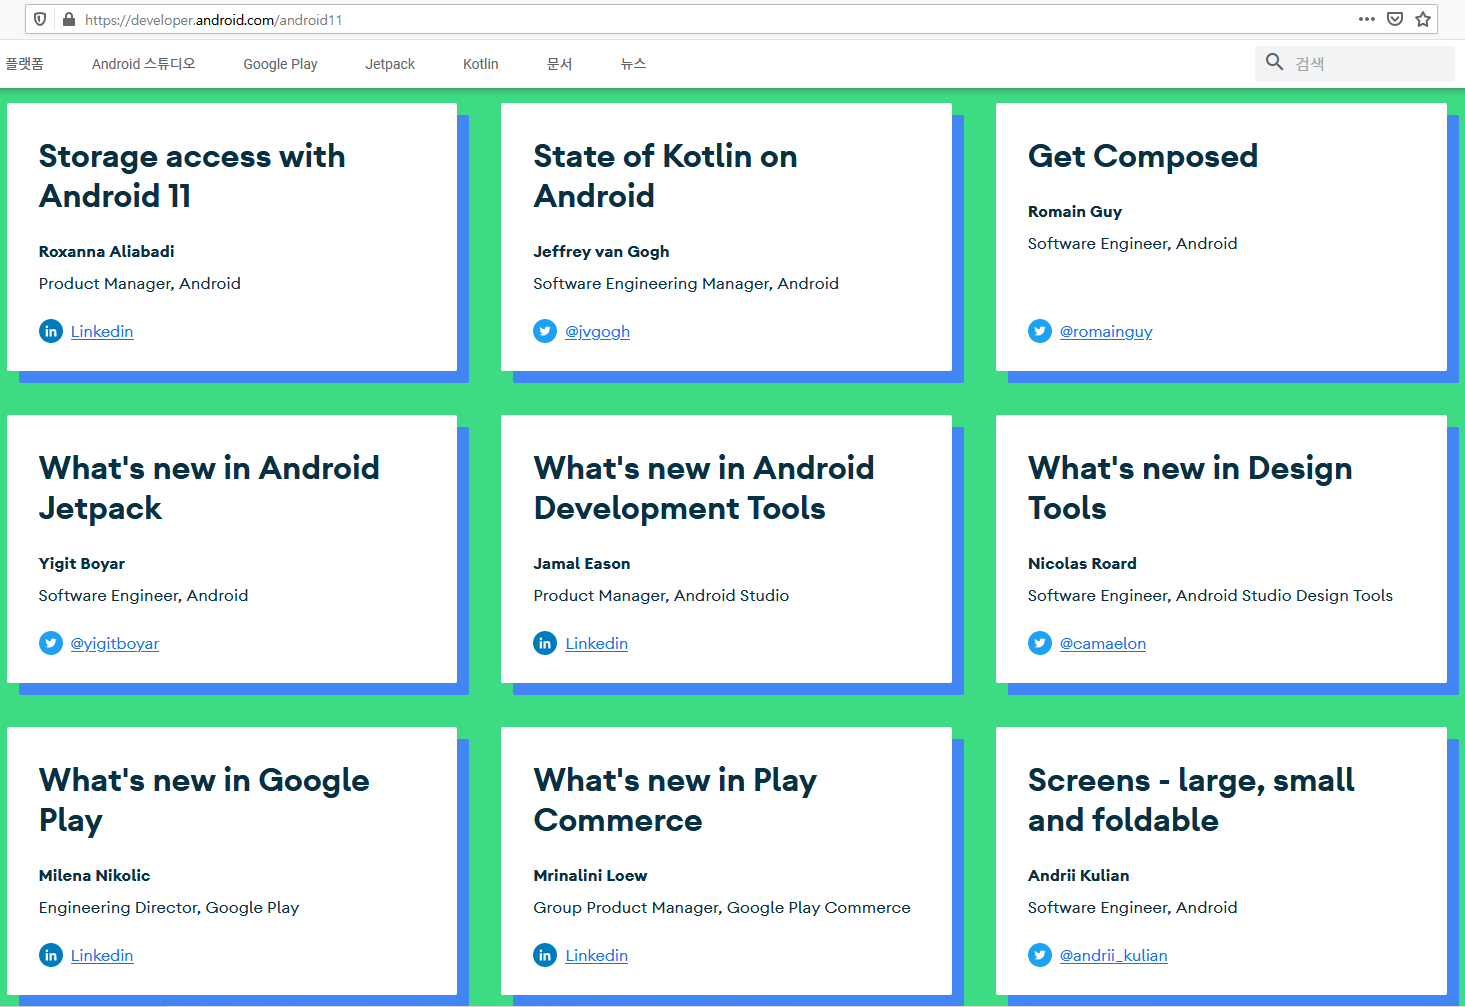Open the Android 스튜디오 navigation tab
This screenshot has width=1465, height=1007.
(x=144, y=64)
